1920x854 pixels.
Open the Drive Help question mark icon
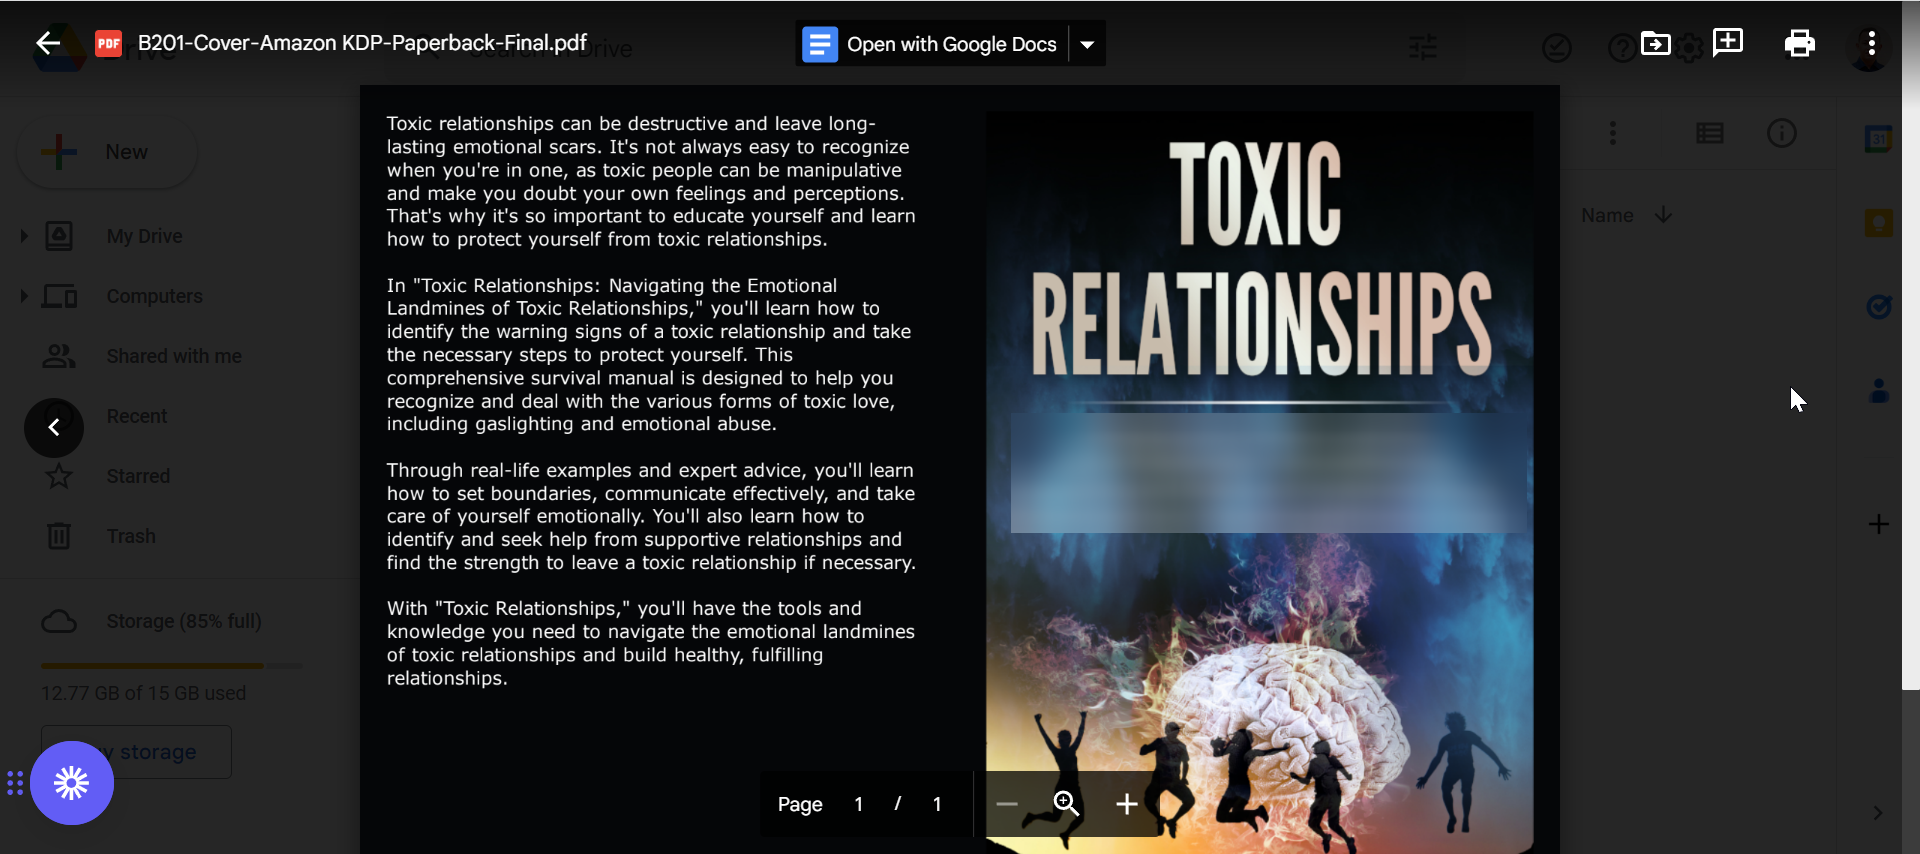(1621, 47)
